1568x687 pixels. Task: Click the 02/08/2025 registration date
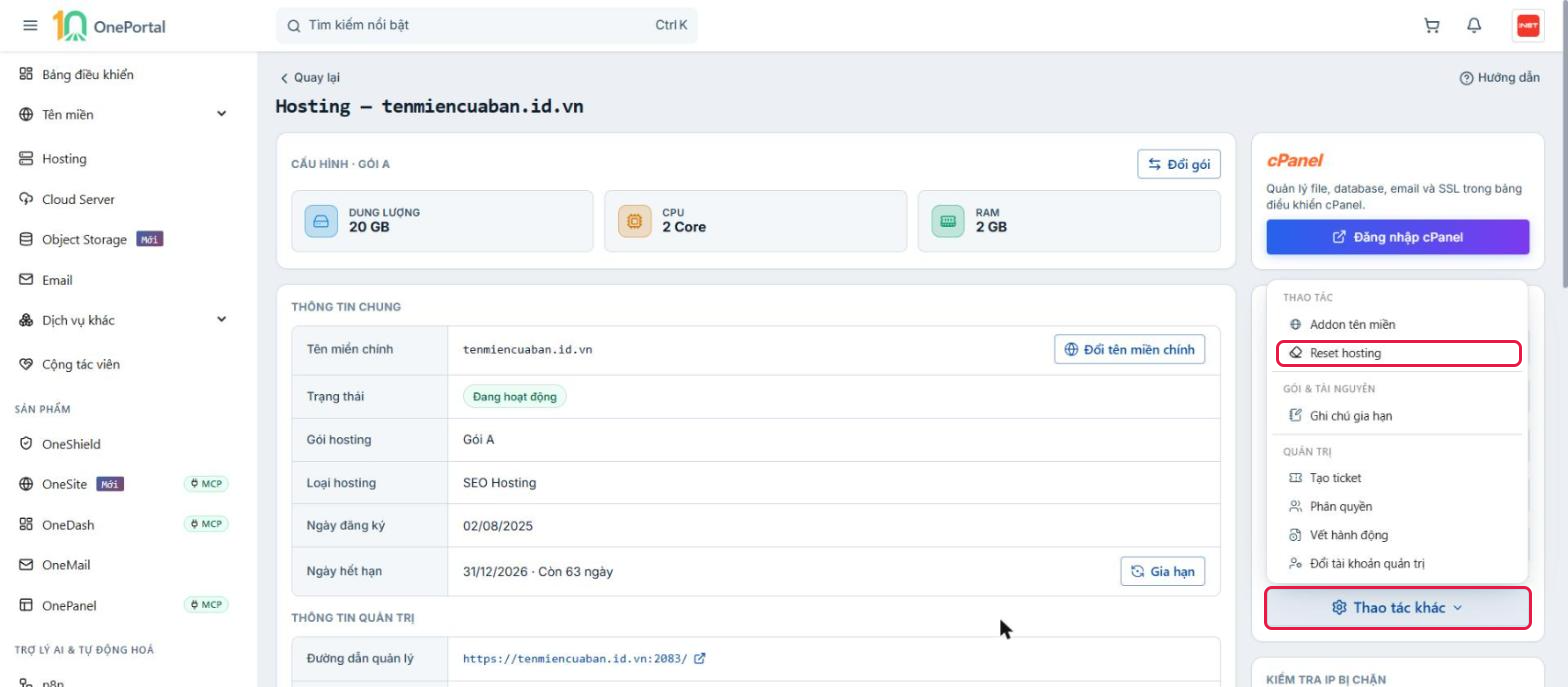498,526
